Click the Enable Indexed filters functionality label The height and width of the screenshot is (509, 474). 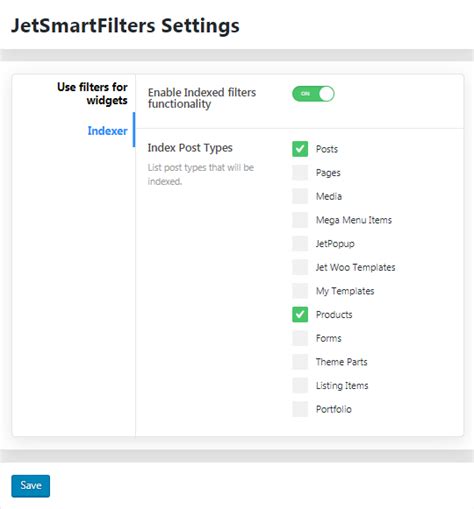(x=202, y=98)
